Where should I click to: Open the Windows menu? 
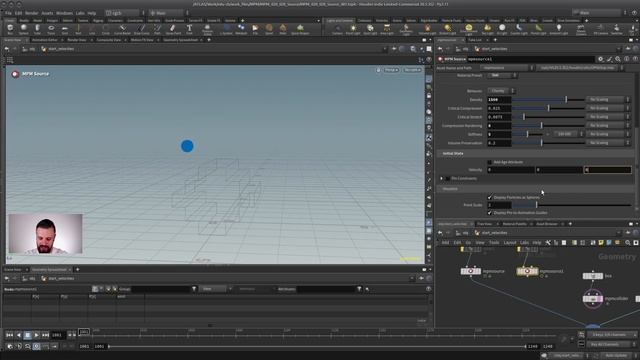(x=64, y=13)
